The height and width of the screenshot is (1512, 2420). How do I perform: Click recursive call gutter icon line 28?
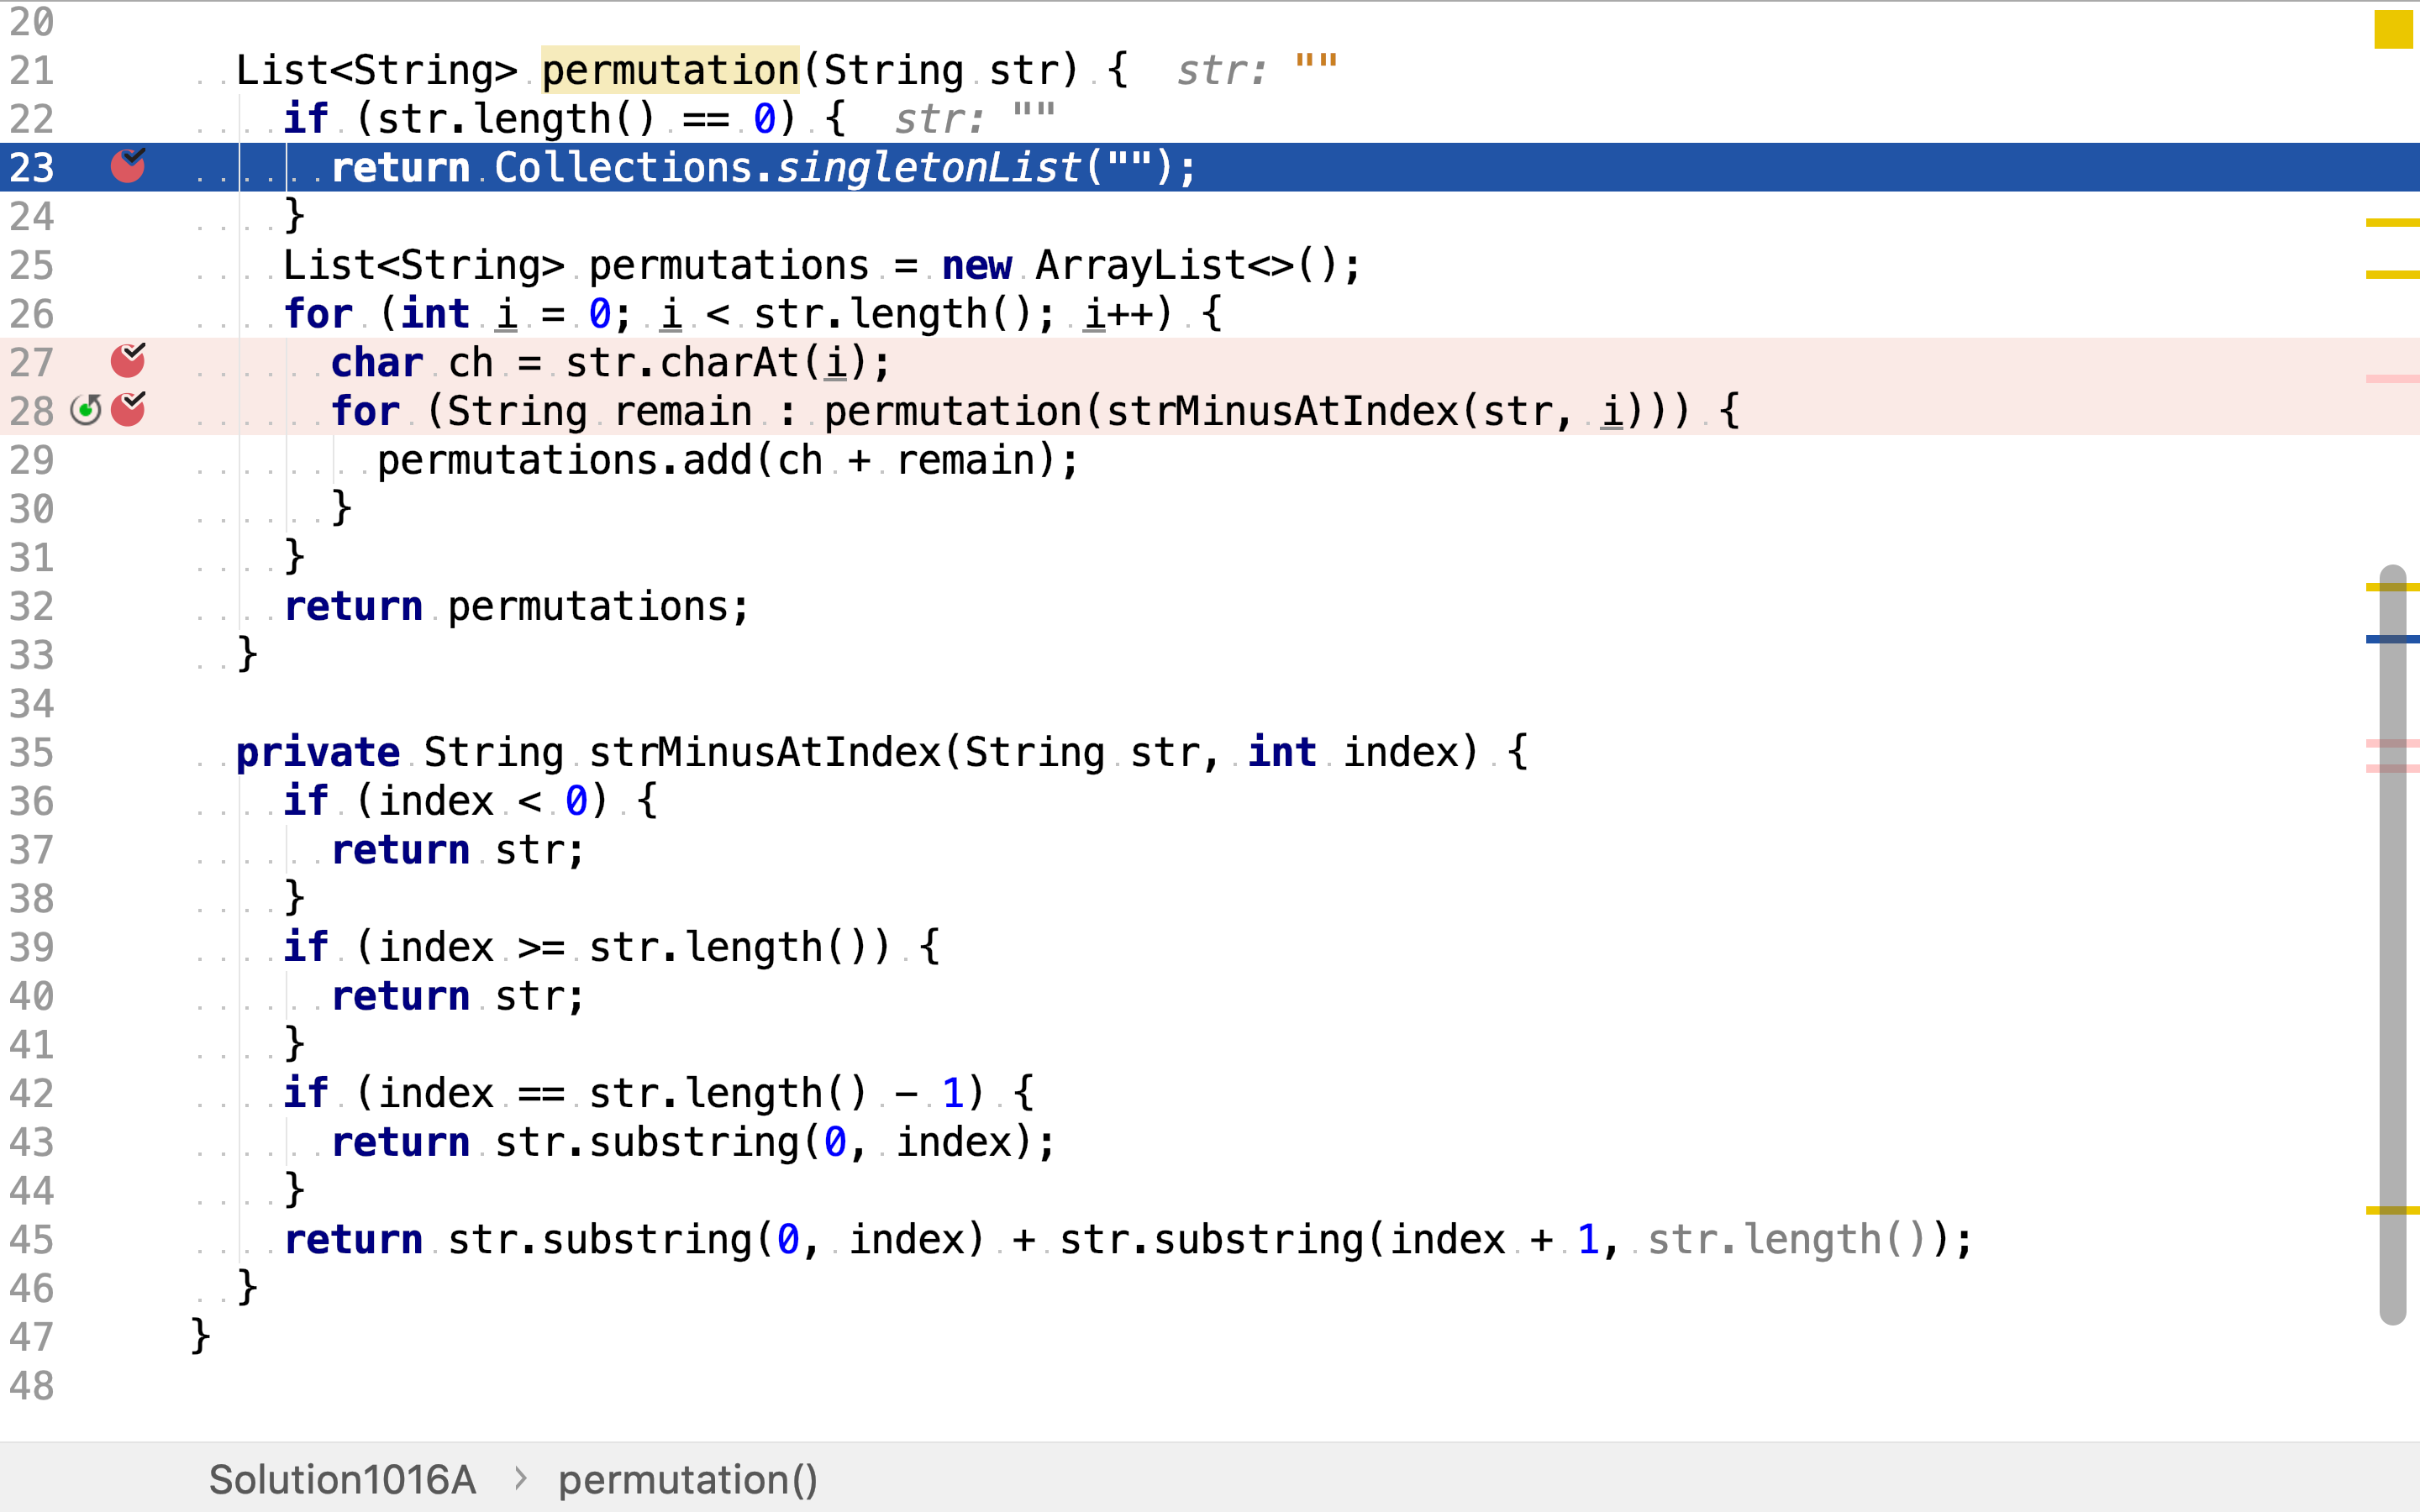tap(86, 410)
